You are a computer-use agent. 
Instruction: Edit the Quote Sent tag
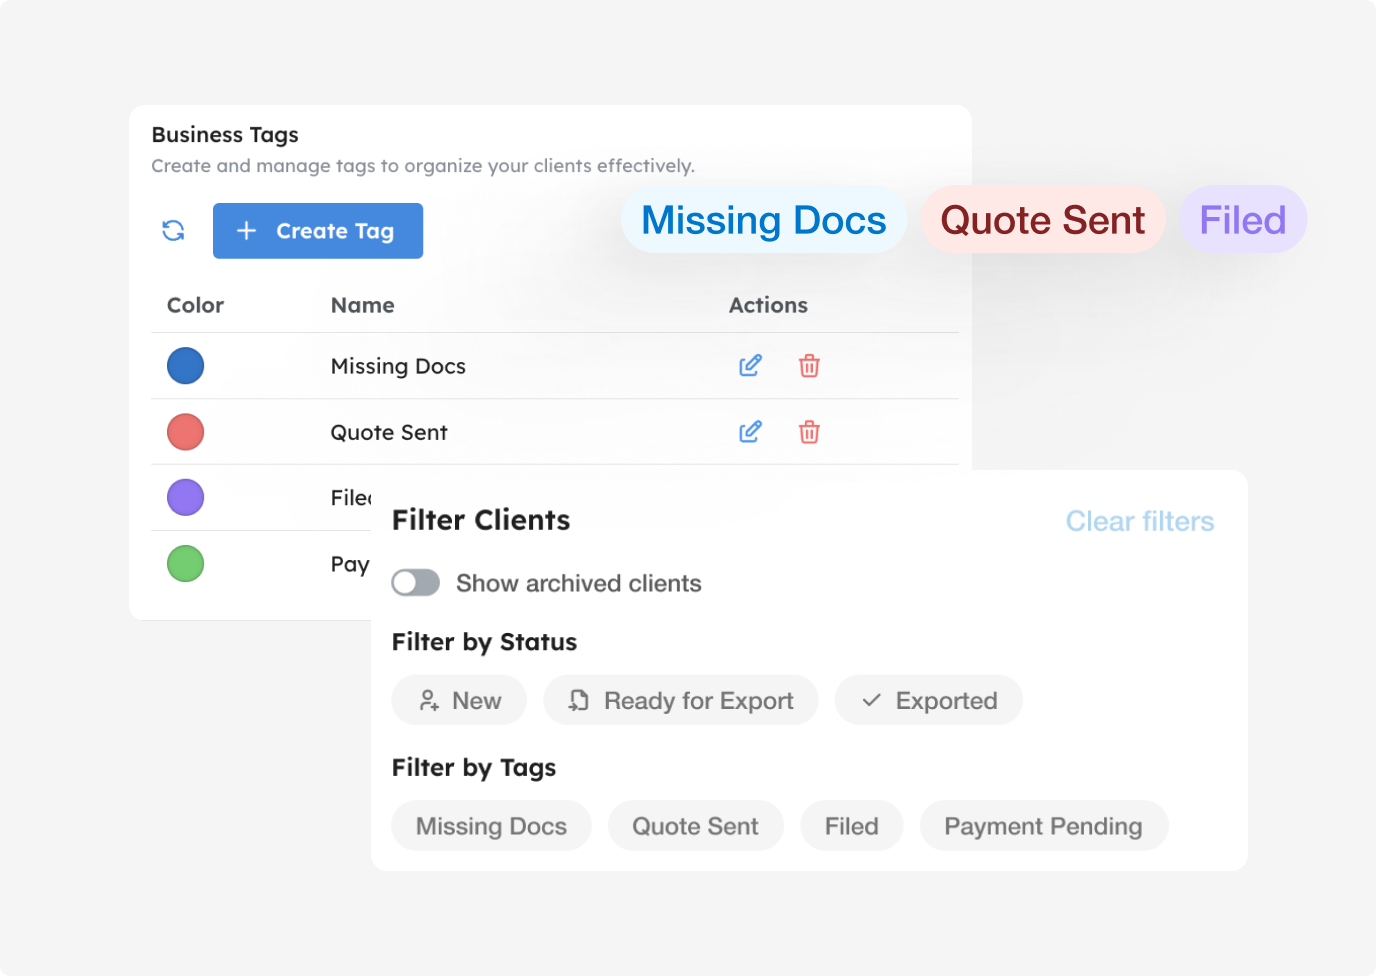tap(750, 432)
